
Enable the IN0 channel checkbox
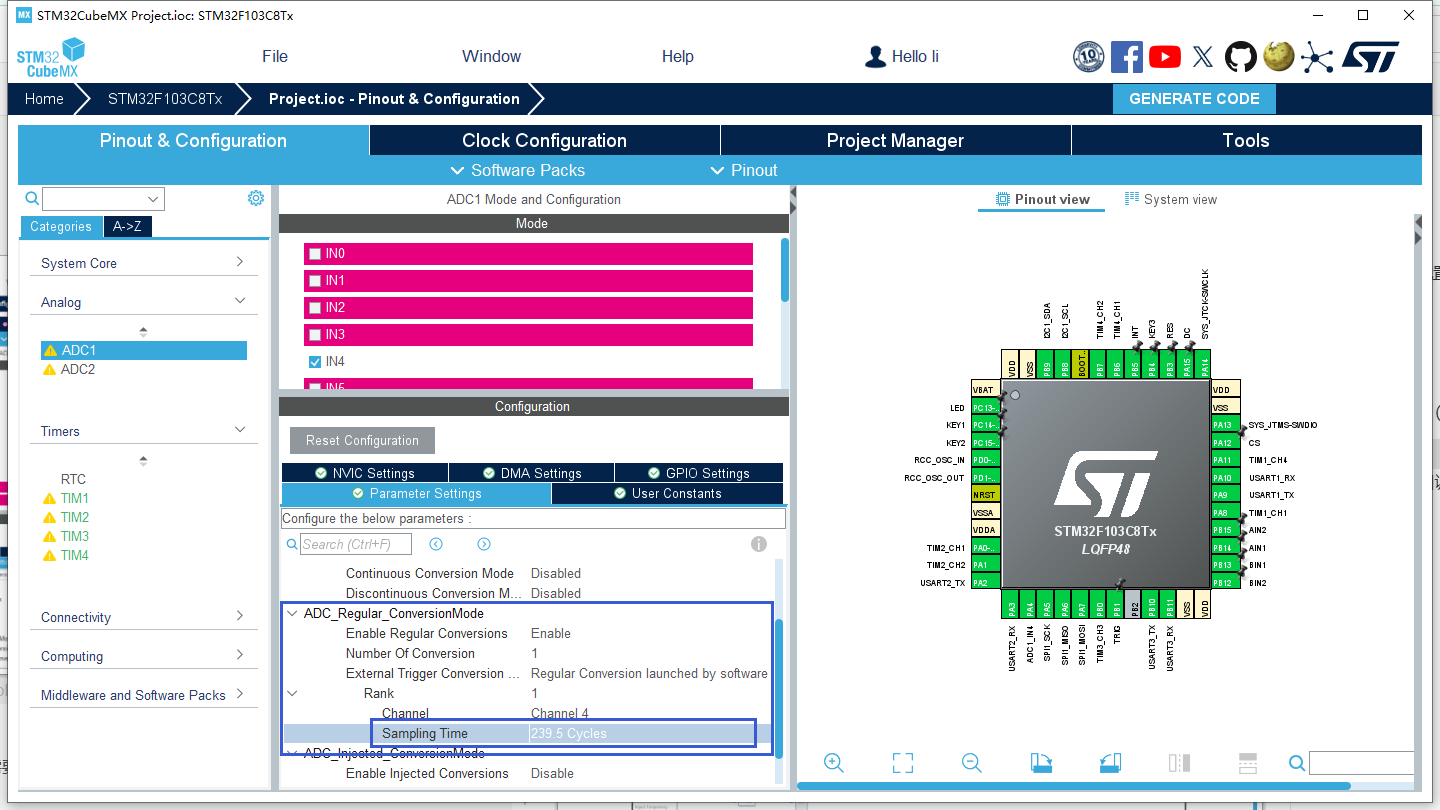click(315, 254)
